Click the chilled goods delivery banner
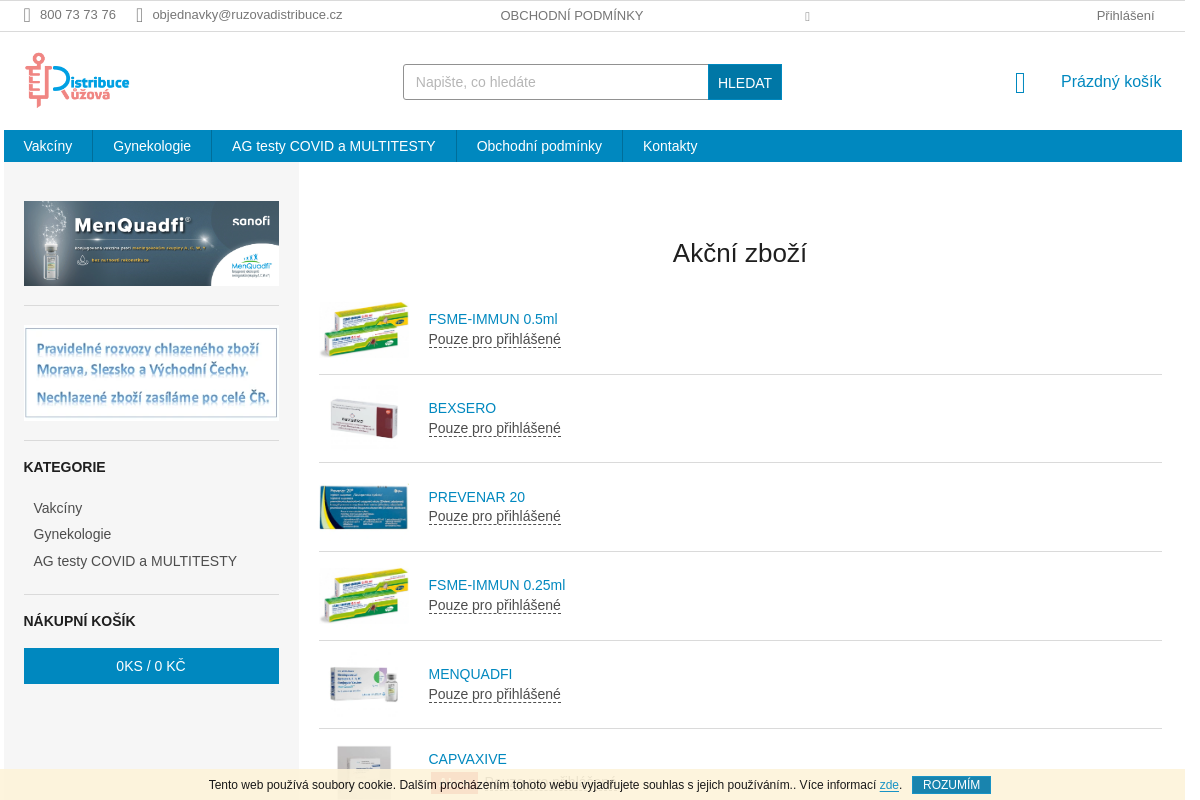1200x800 pixels. coord(151,373)
